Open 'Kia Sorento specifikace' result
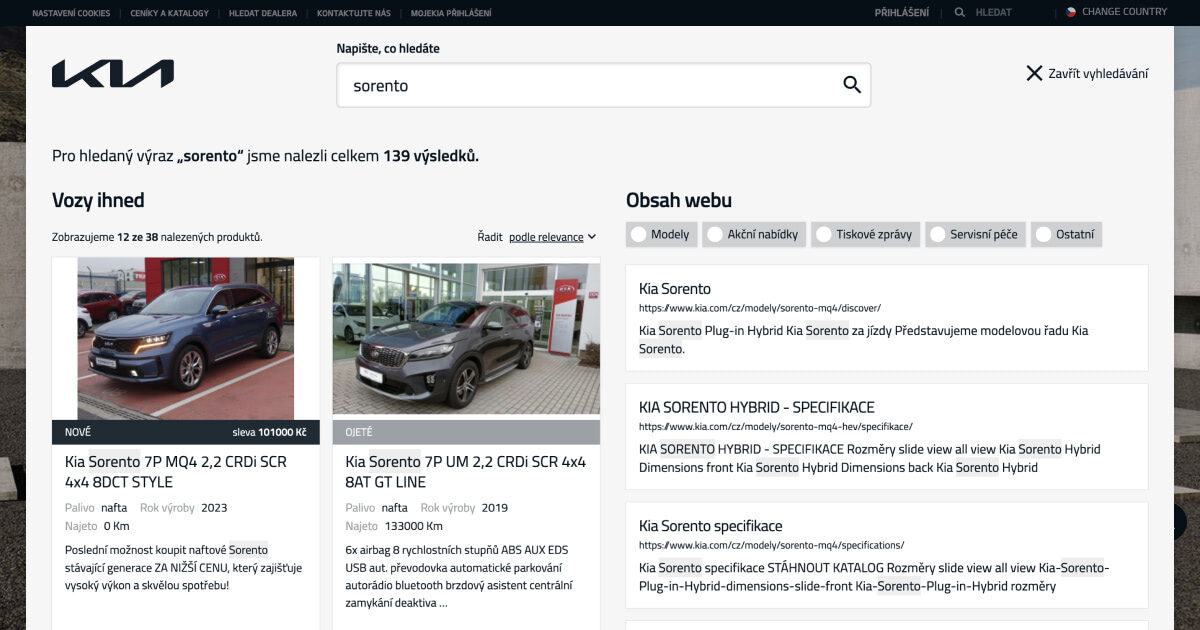Viewport: 1200px width, 630px height. 710,526
